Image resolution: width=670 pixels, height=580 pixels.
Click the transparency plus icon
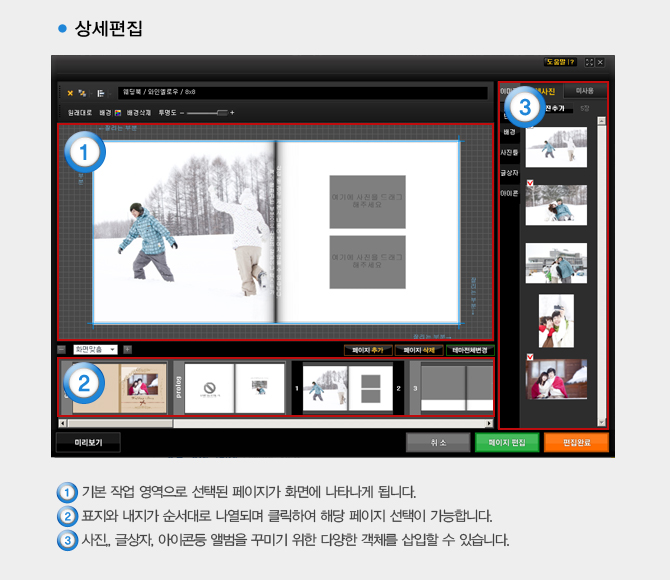click(232, 113)
